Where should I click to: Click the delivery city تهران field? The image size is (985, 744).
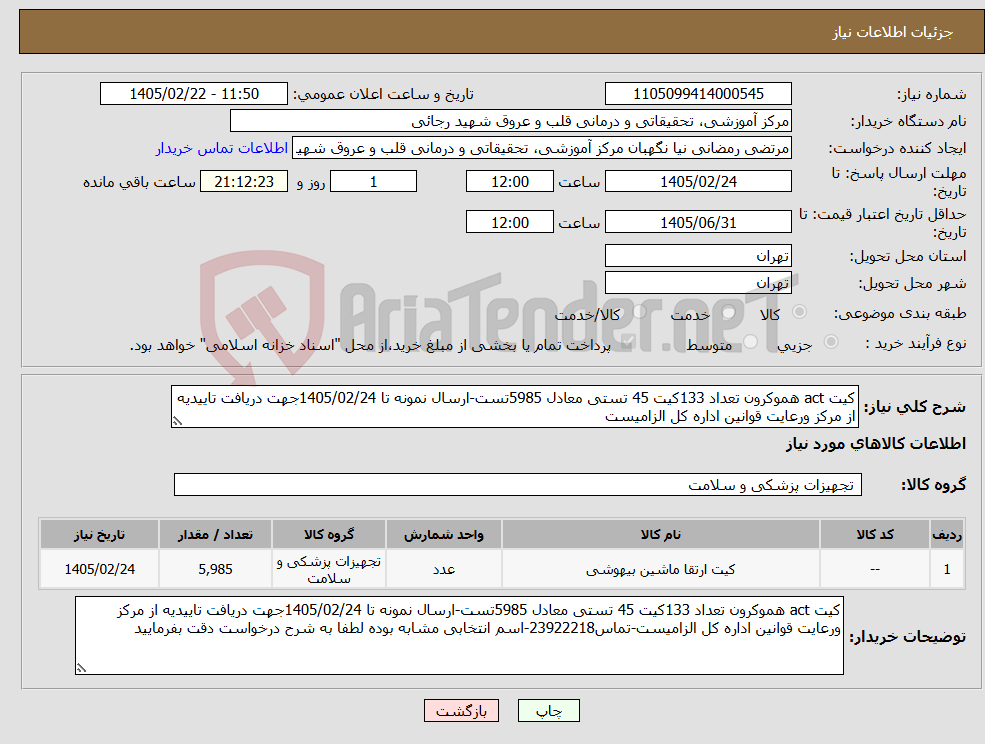pyautogui.click(x=698, y=283)
